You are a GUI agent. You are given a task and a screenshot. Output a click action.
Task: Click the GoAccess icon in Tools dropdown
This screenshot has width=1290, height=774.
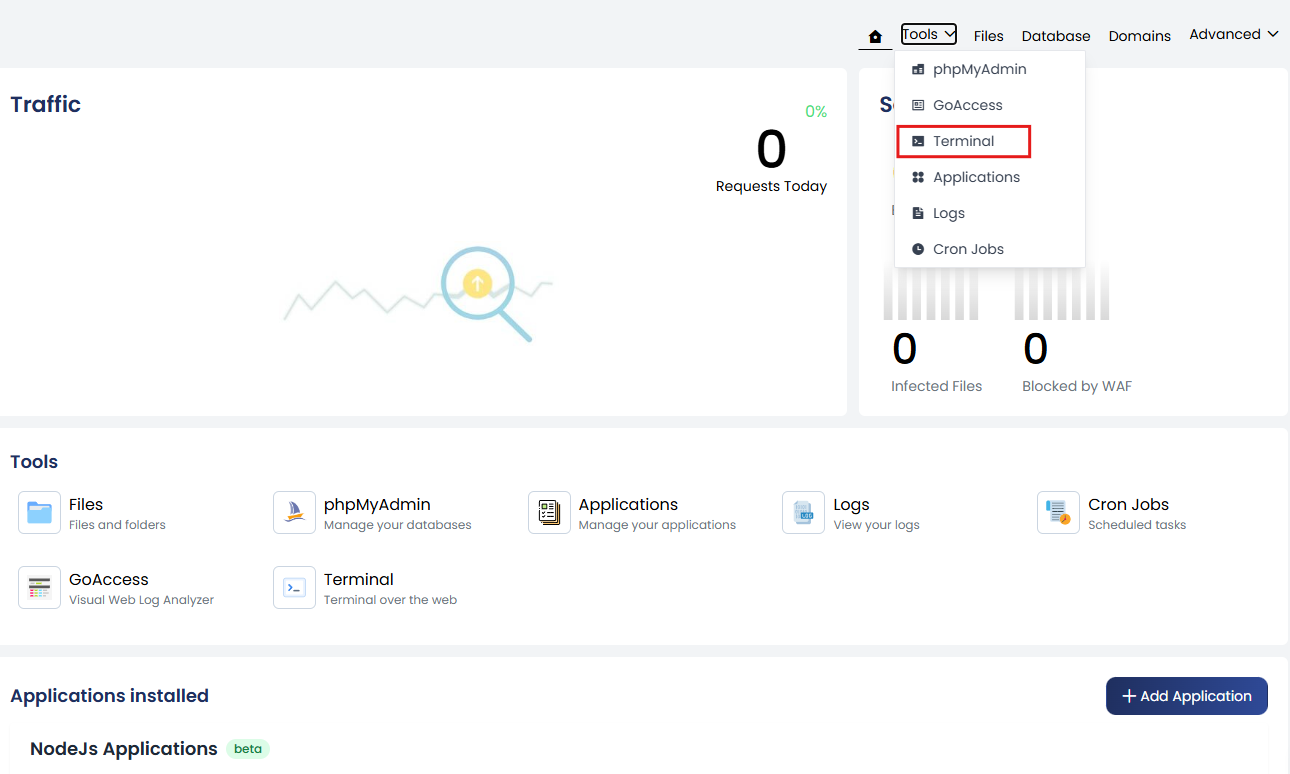(x=918, y=105)
